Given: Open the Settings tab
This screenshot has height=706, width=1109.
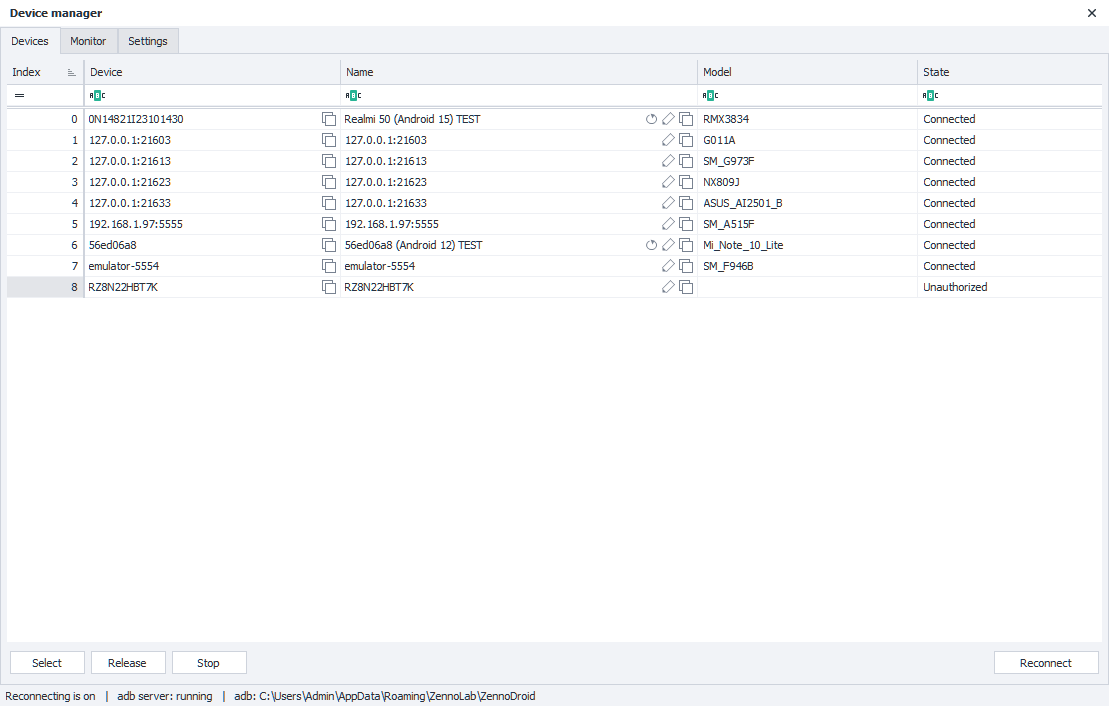Looking at the screenshot, I should click(148, 41).
